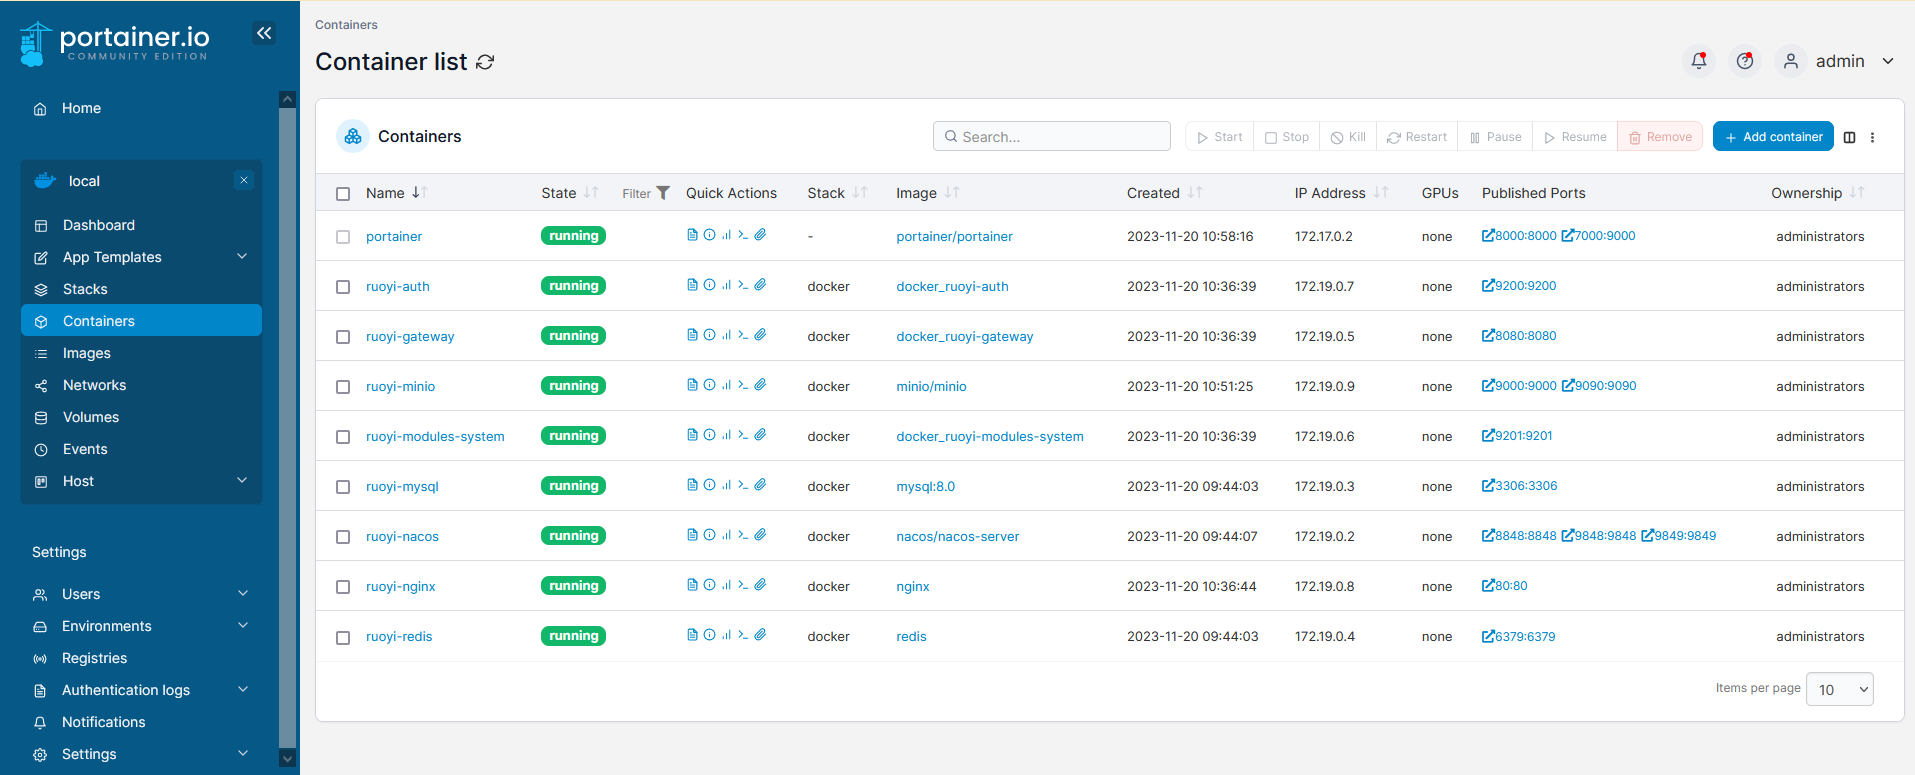
Task: Check the ruoyi-modules-system container
Action: tap(343, 437)
